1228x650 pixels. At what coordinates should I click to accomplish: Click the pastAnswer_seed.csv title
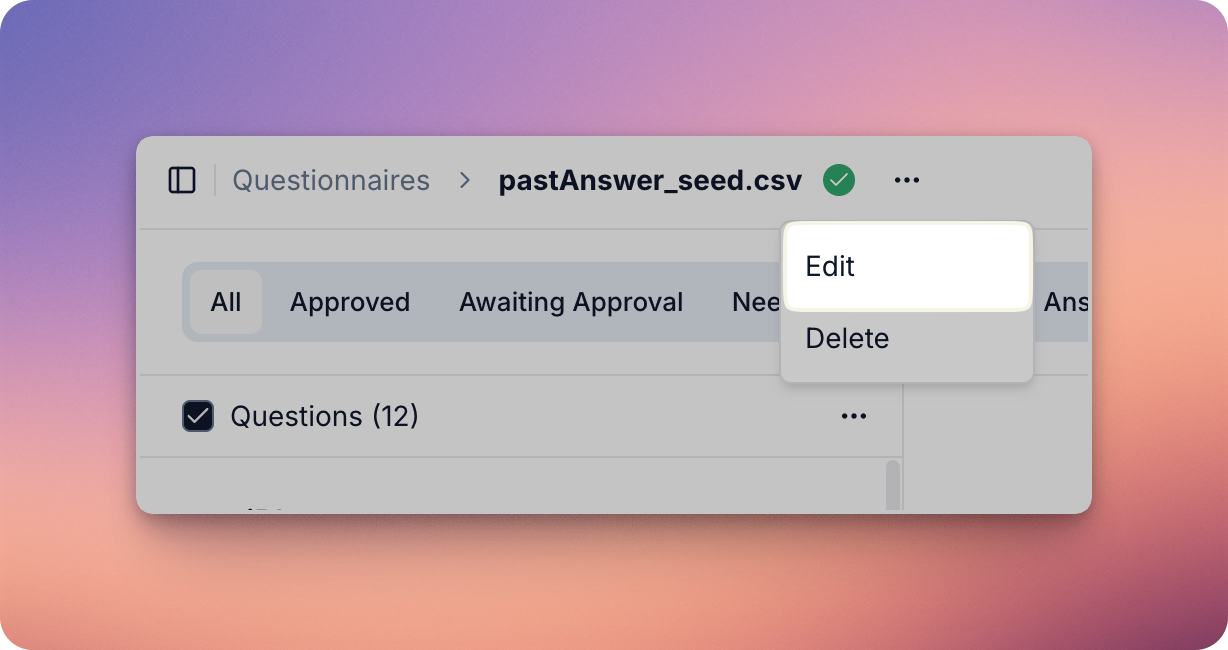[650, 181]
